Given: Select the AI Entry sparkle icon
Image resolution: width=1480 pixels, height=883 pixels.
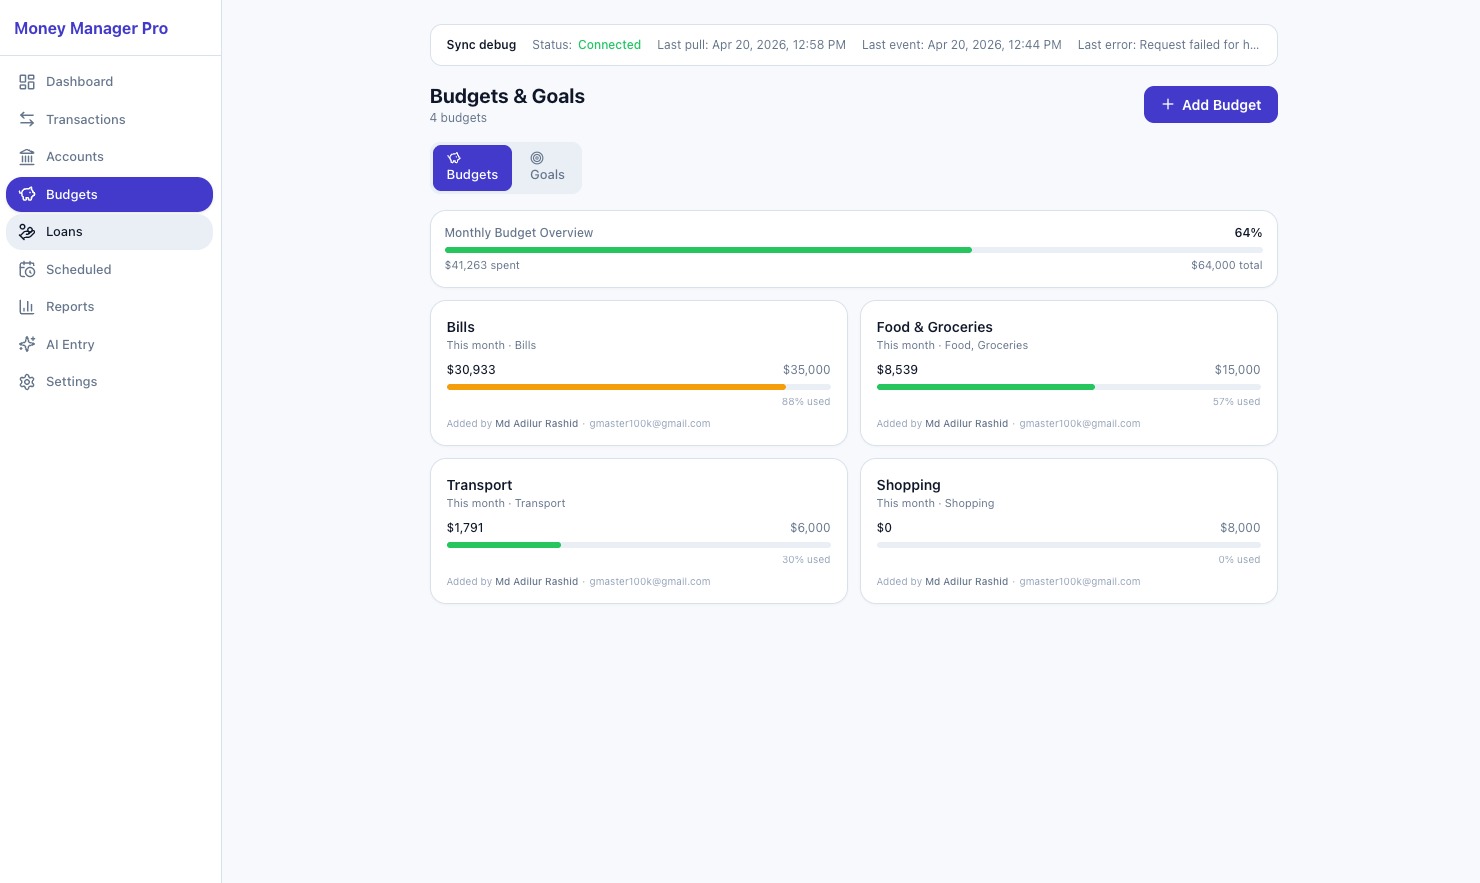Looking at the screenshot, I should coord(27,344).
